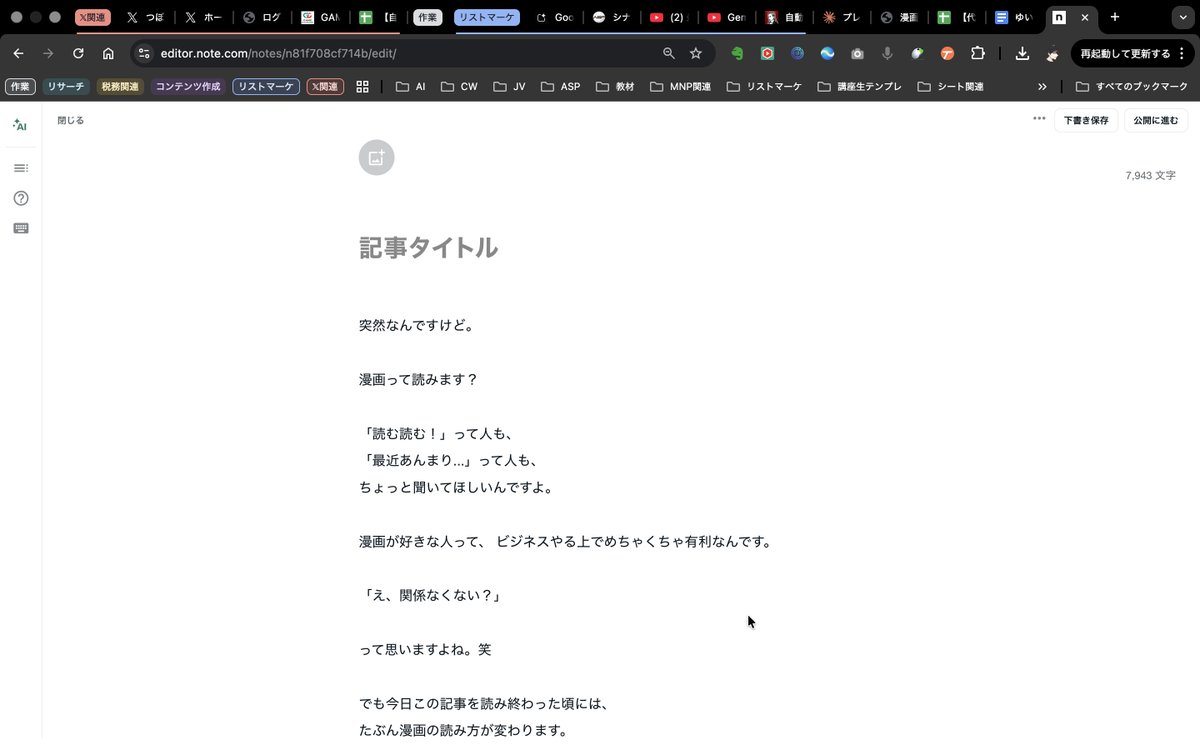Open the help icon in note's sidebar
This screenshot has width=1200, height=750.
point(20,198)
